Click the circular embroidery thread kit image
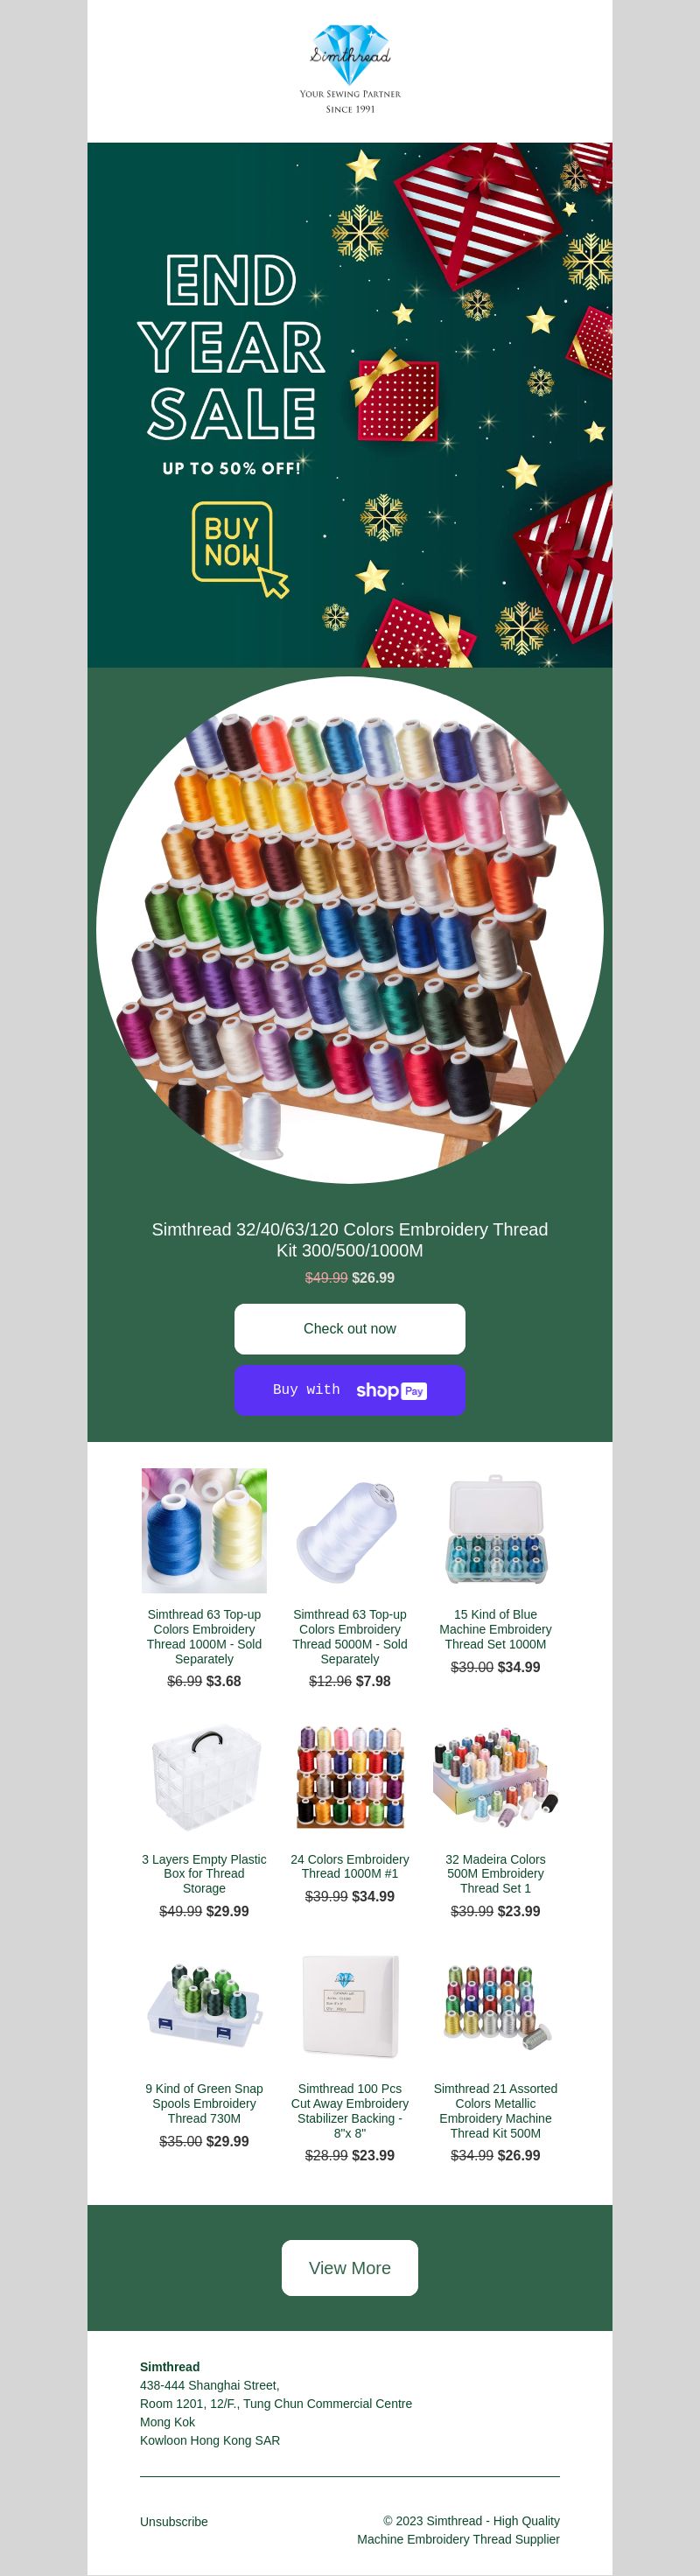The width and height of the screenshot is (700, 2576). coord(350,929)
